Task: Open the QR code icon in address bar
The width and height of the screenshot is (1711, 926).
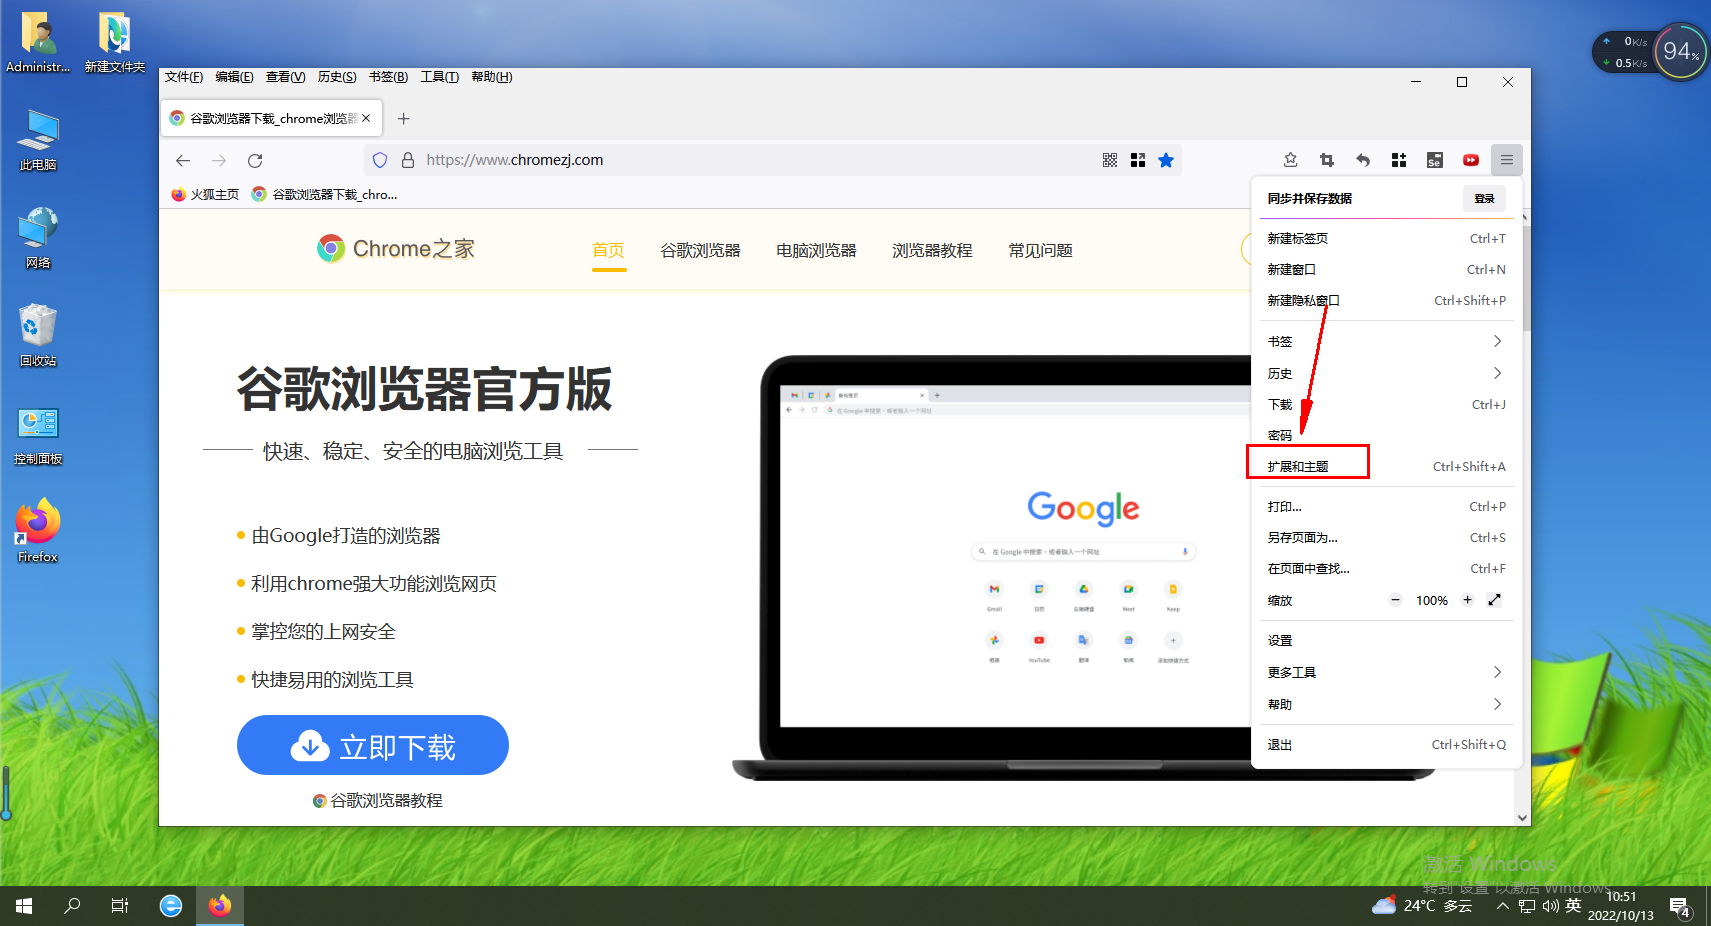Action: tap(1110, 160)
